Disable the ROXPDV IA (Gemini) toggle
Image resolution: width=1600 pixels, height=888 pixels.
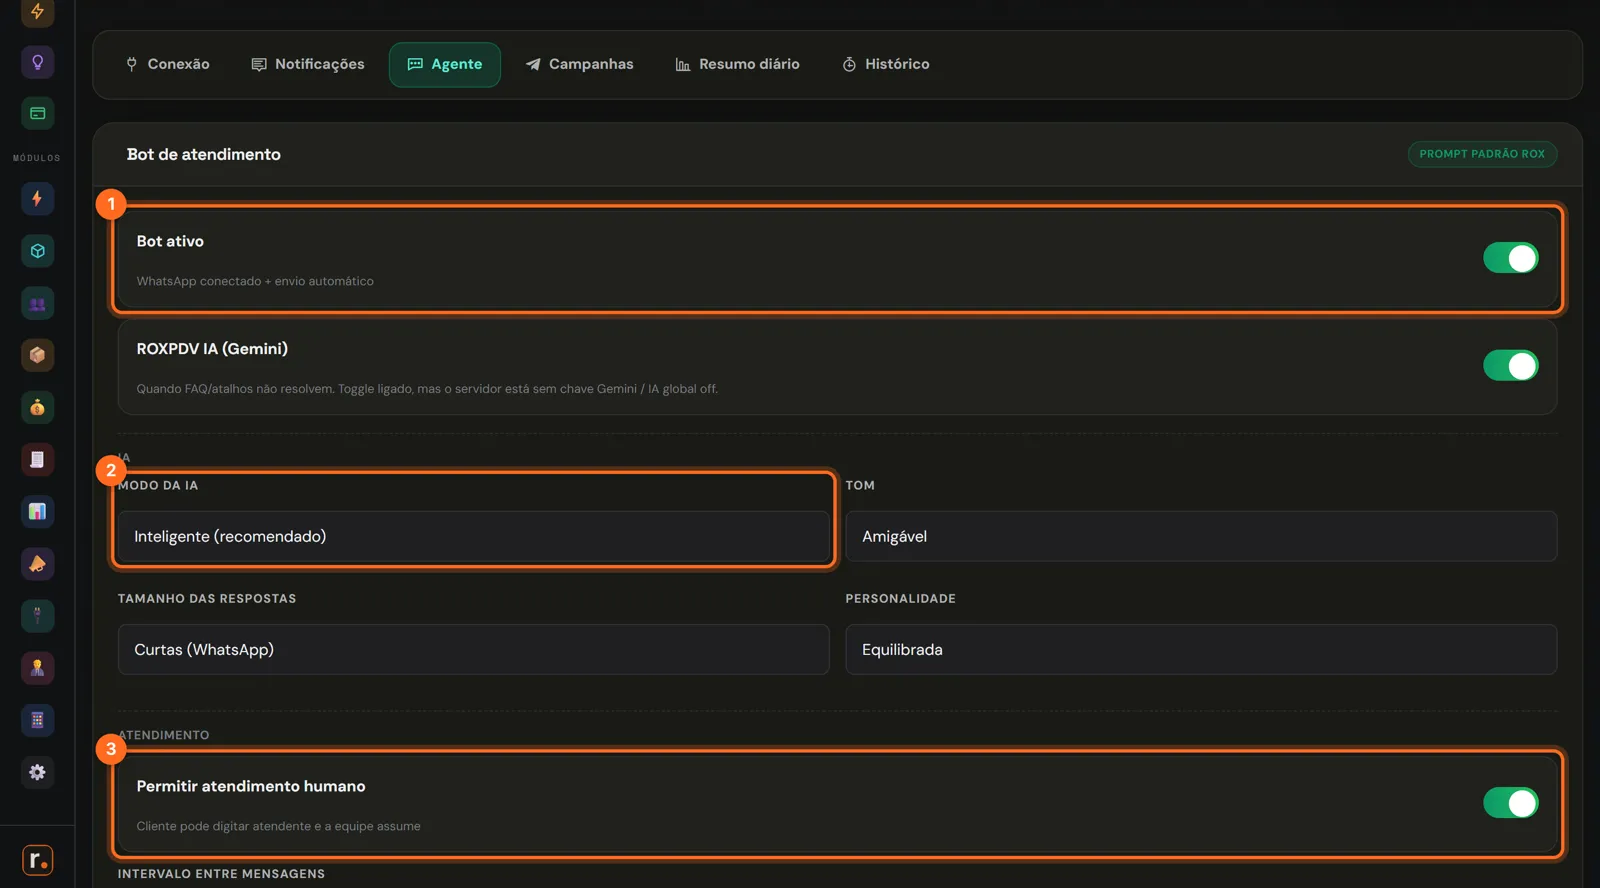[x=1510, y=365]
